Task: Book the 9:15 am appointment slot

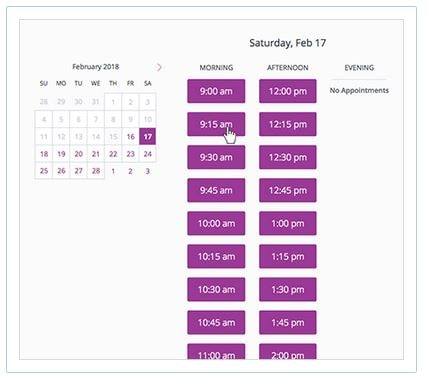Action: pos(216,124)
